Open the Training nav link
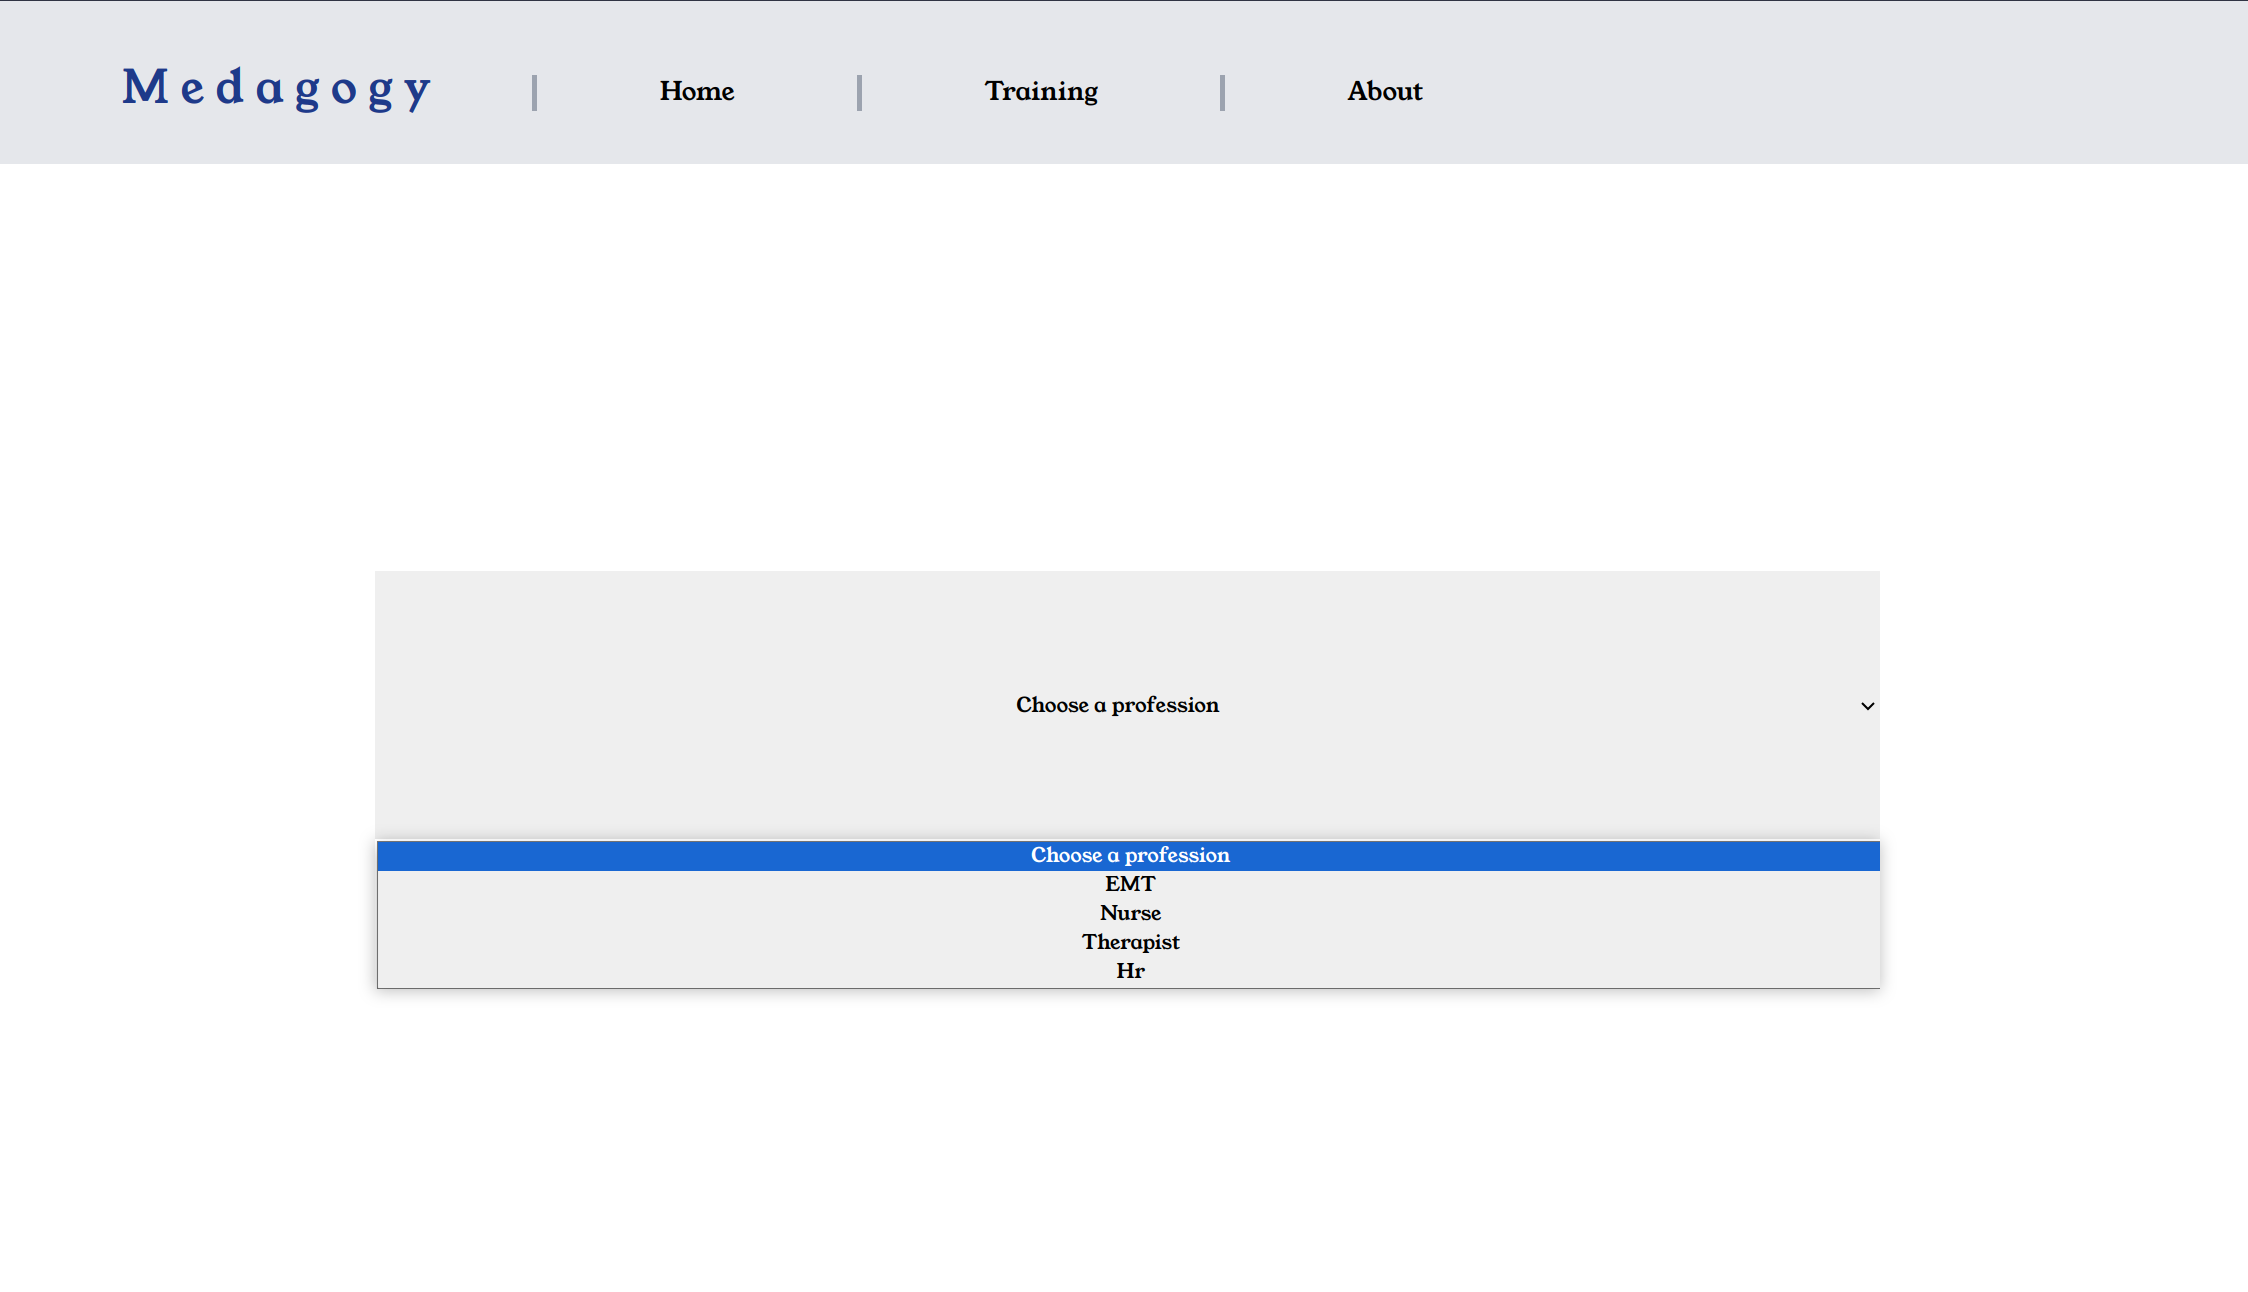 tap(1041, 91)
